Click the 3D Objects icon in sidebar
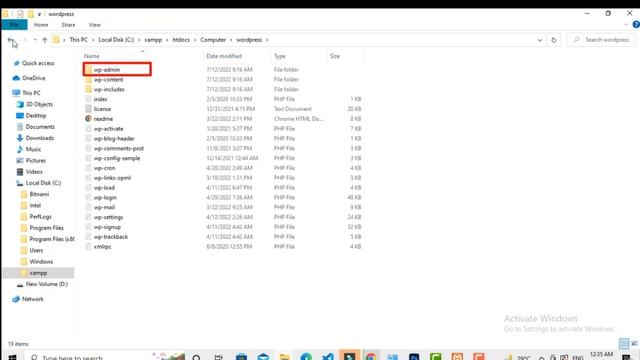The width and height of the screenshot is (640, 360). (20, 104)
